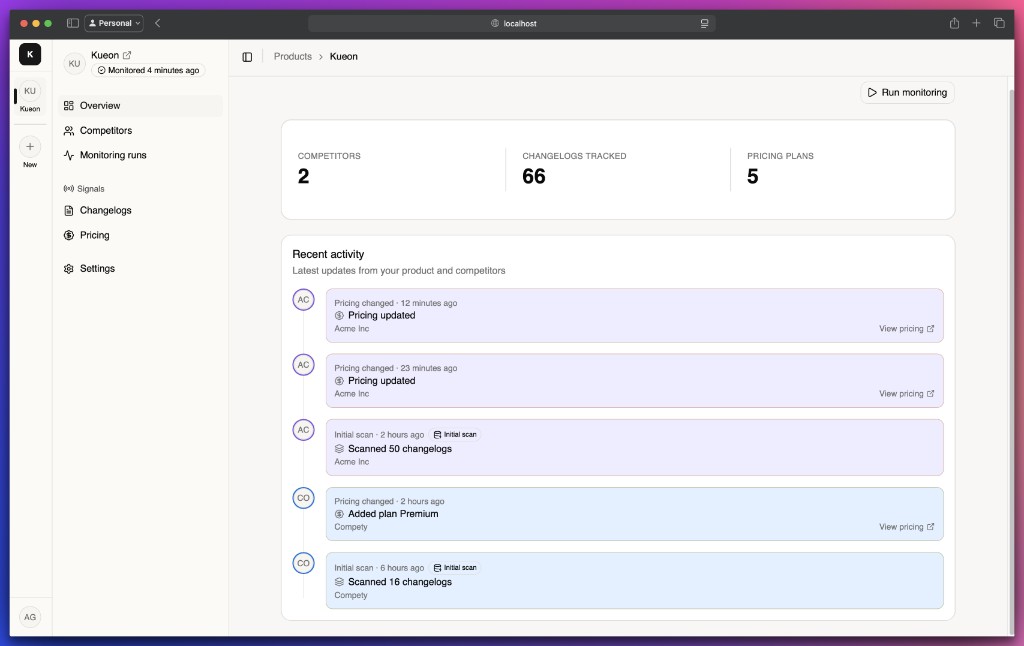Image resolution: width=1024 pixels, height=646 pixels.
Task: Click Run monitoring button
Action: (x=907, y=93)
